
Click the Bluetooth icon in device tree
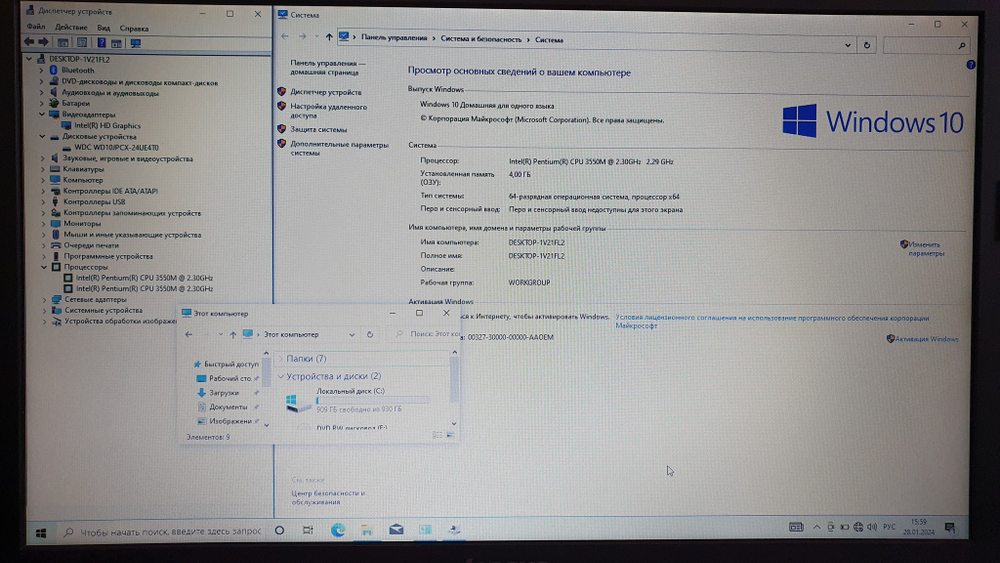tap(54, 70)
